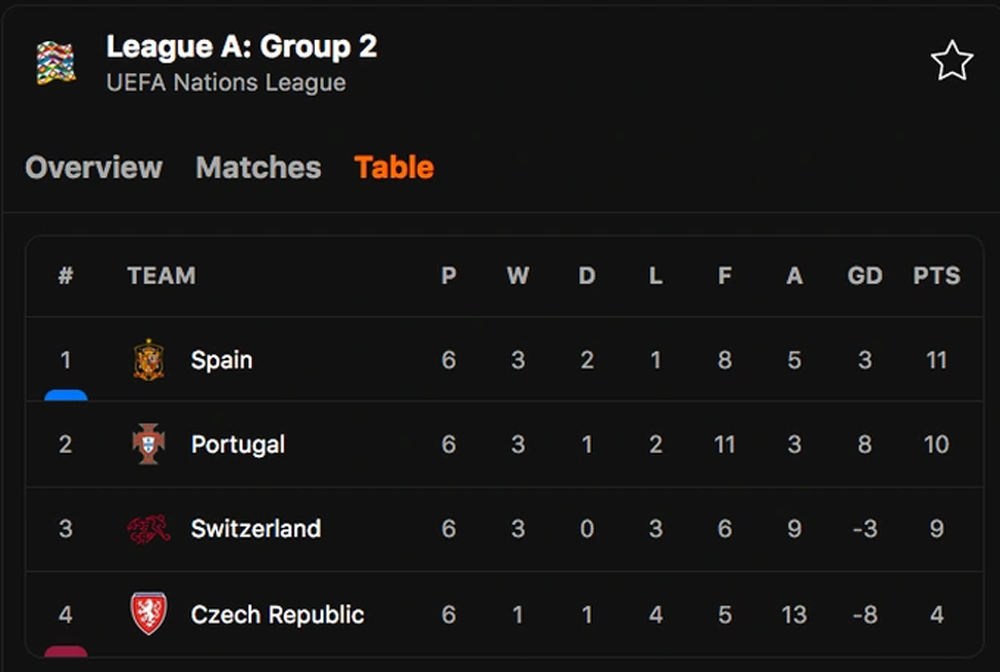Click the TEAM column header
The image size is (1000, 672).
click(161, 276)
